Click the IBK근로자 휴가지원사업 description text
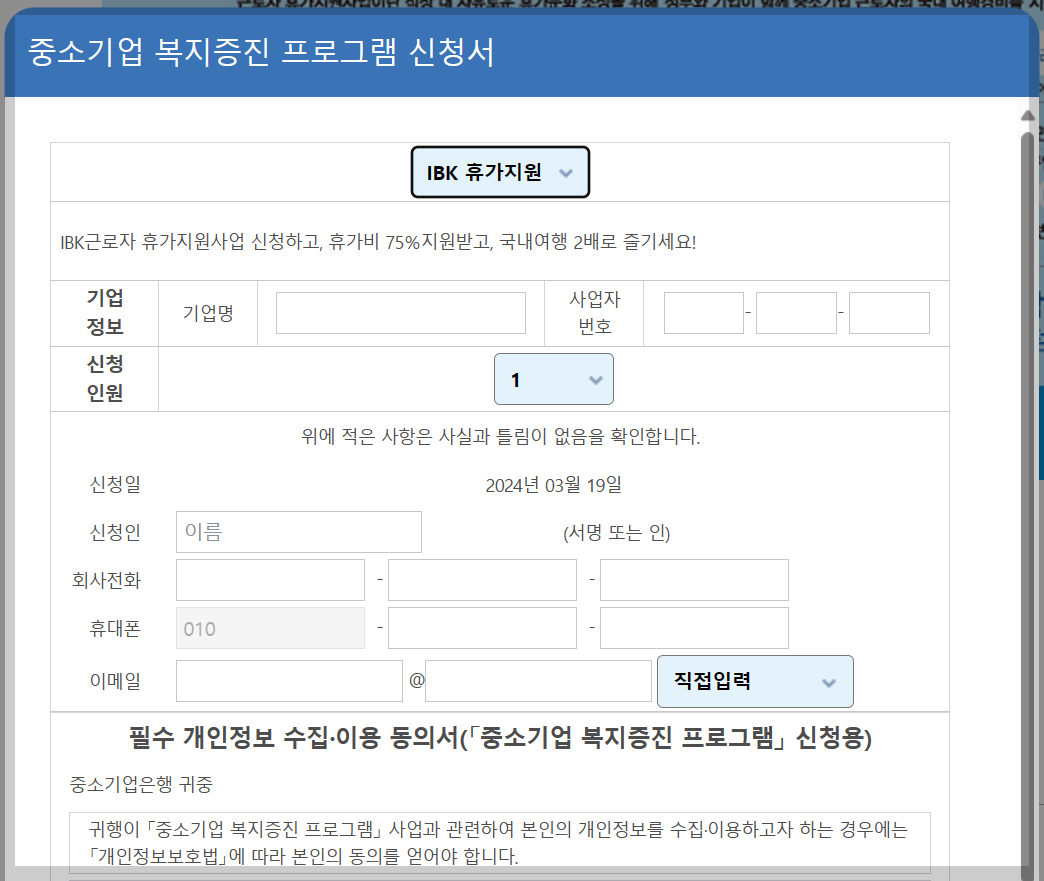Viewport: 1044px width, 881px height. coord(378,242)
